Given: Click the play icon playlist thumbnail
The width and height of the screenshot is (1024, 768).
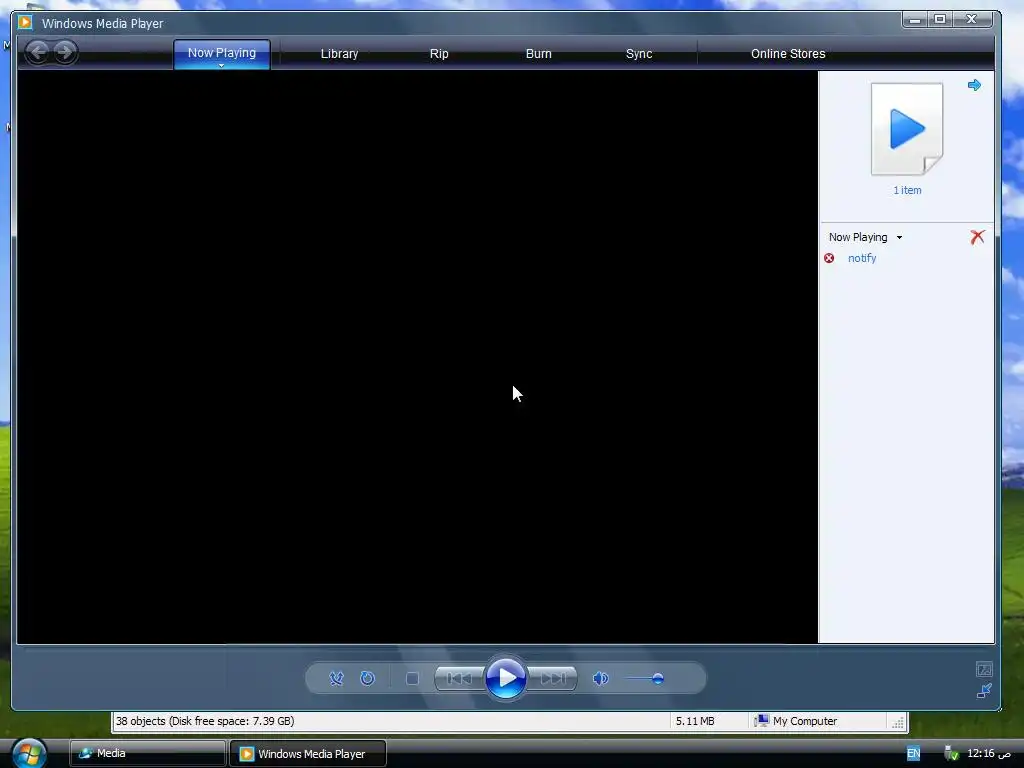Looking at the screenshot, I should (907, 129).
